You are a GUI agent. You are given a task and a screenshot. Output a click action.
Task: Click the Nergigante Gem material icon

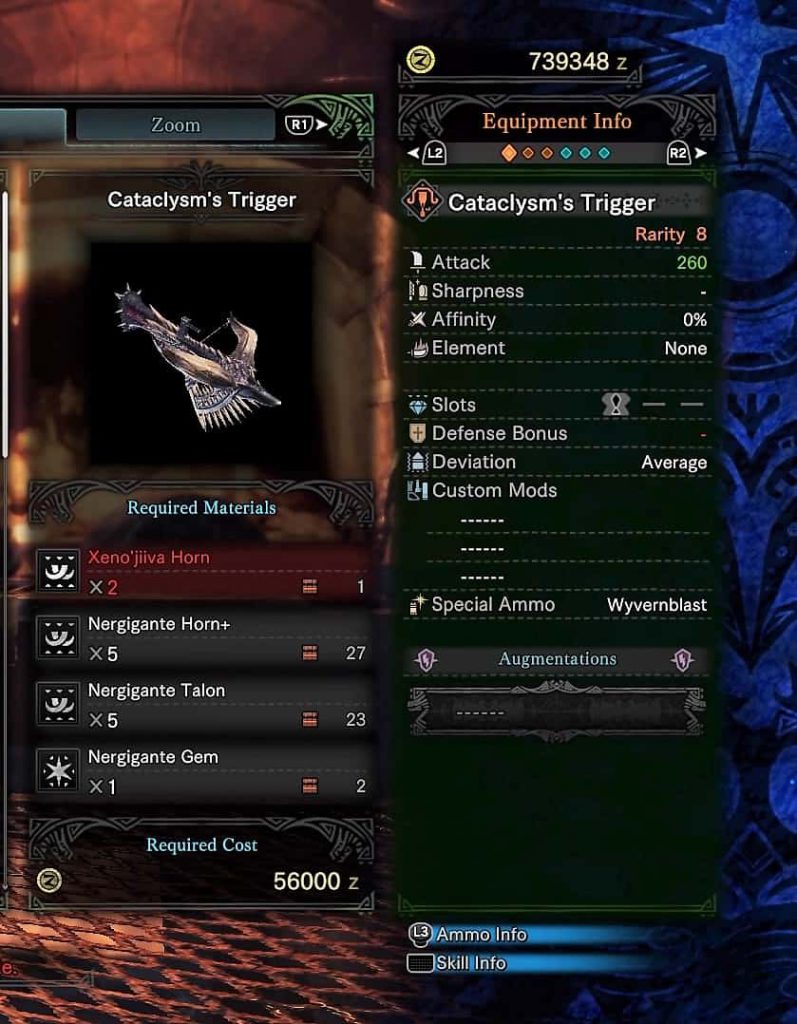tap(57, 771)
